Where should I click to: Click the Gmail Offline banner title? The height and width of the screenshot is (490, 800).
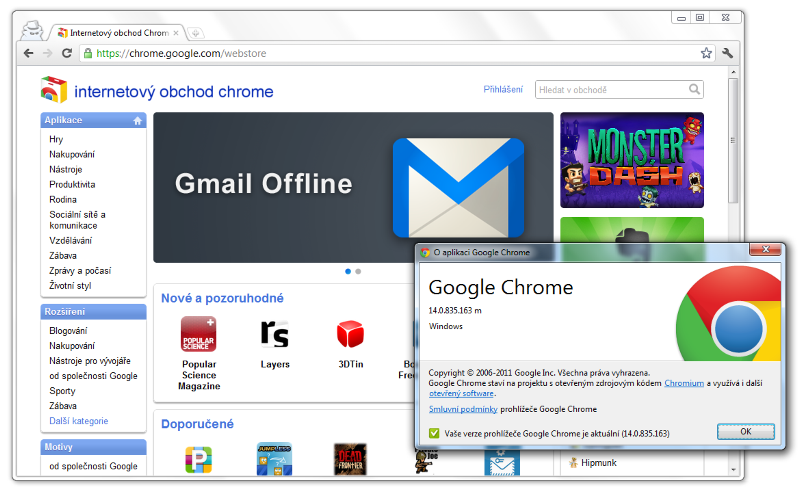[263, 184]
